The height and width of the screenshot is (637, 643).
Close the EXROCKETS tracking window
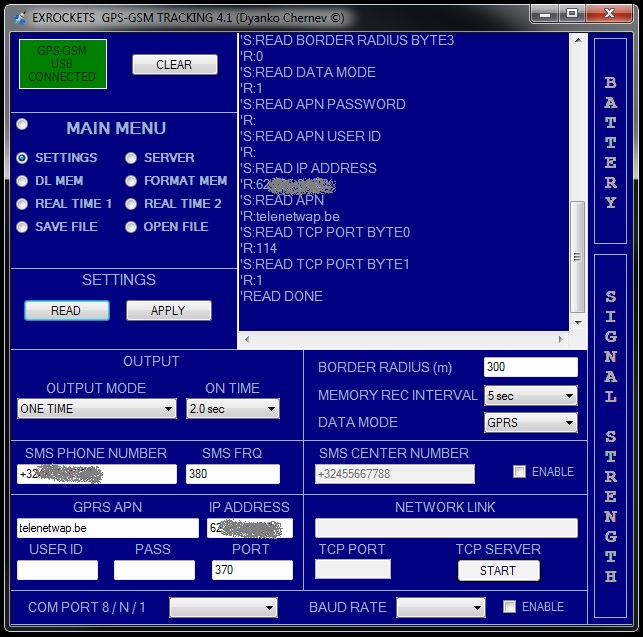609,14
